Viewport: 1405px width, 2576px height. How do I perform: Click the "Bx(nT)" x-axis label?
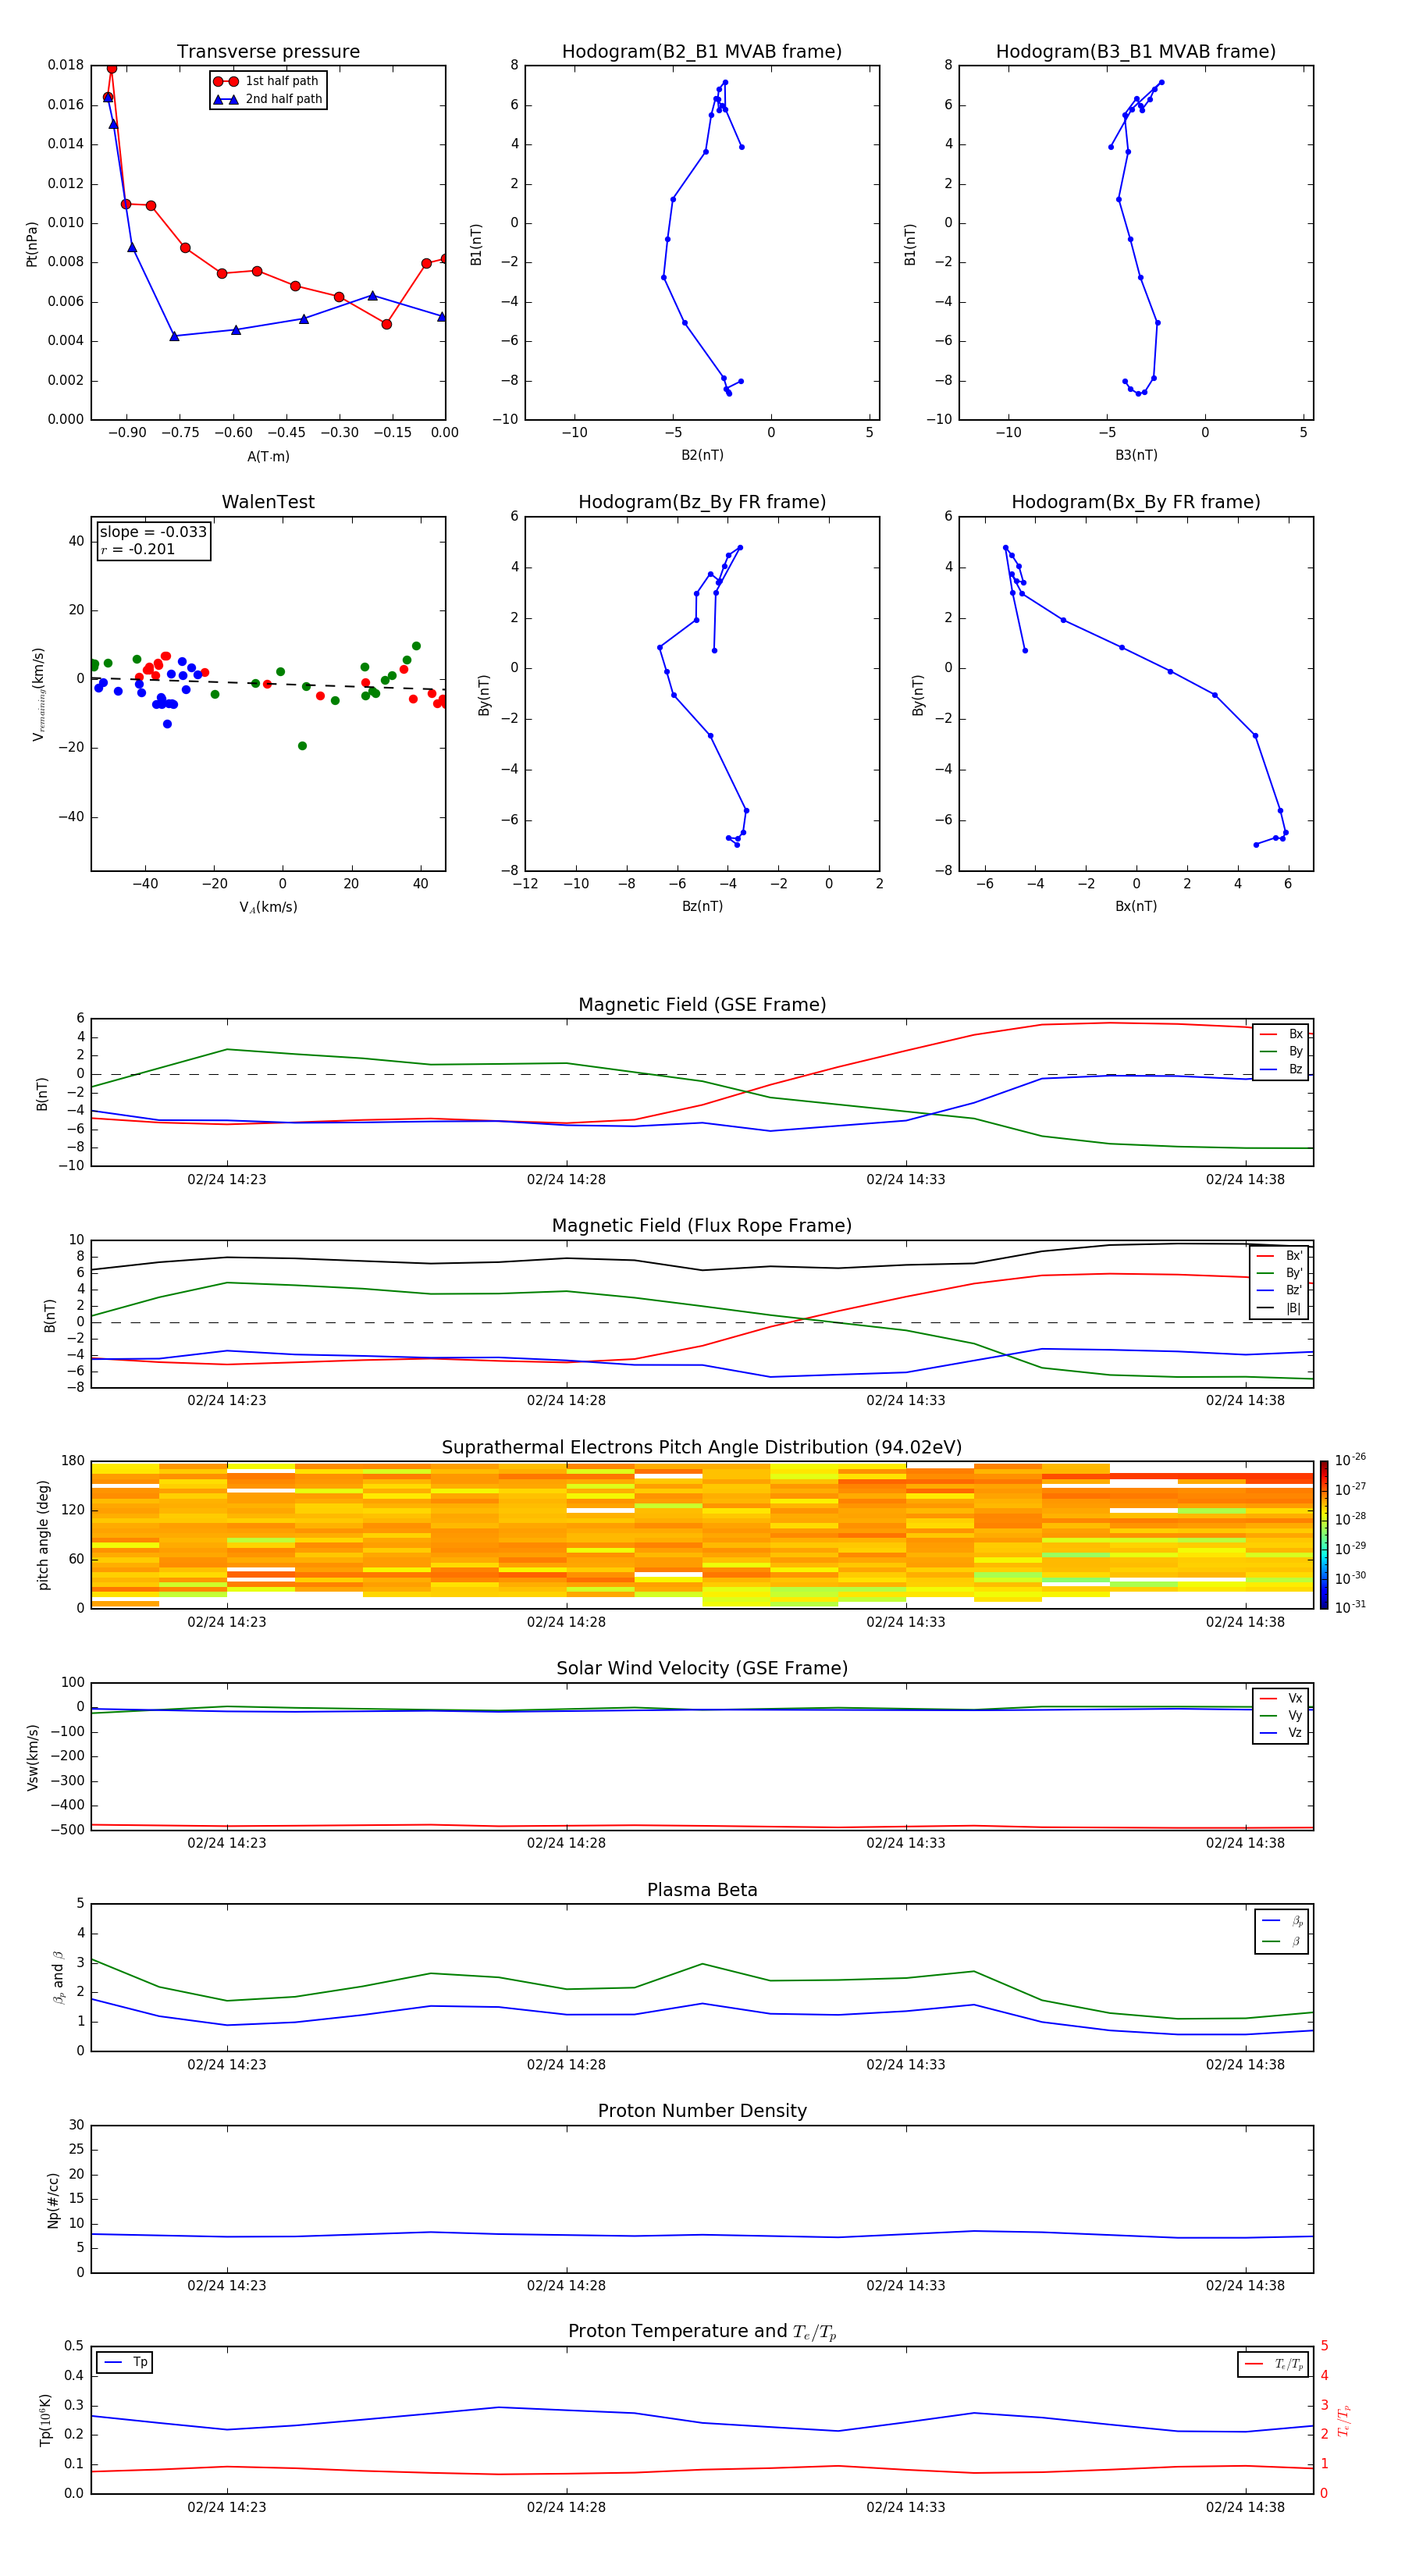[1136, 906]
